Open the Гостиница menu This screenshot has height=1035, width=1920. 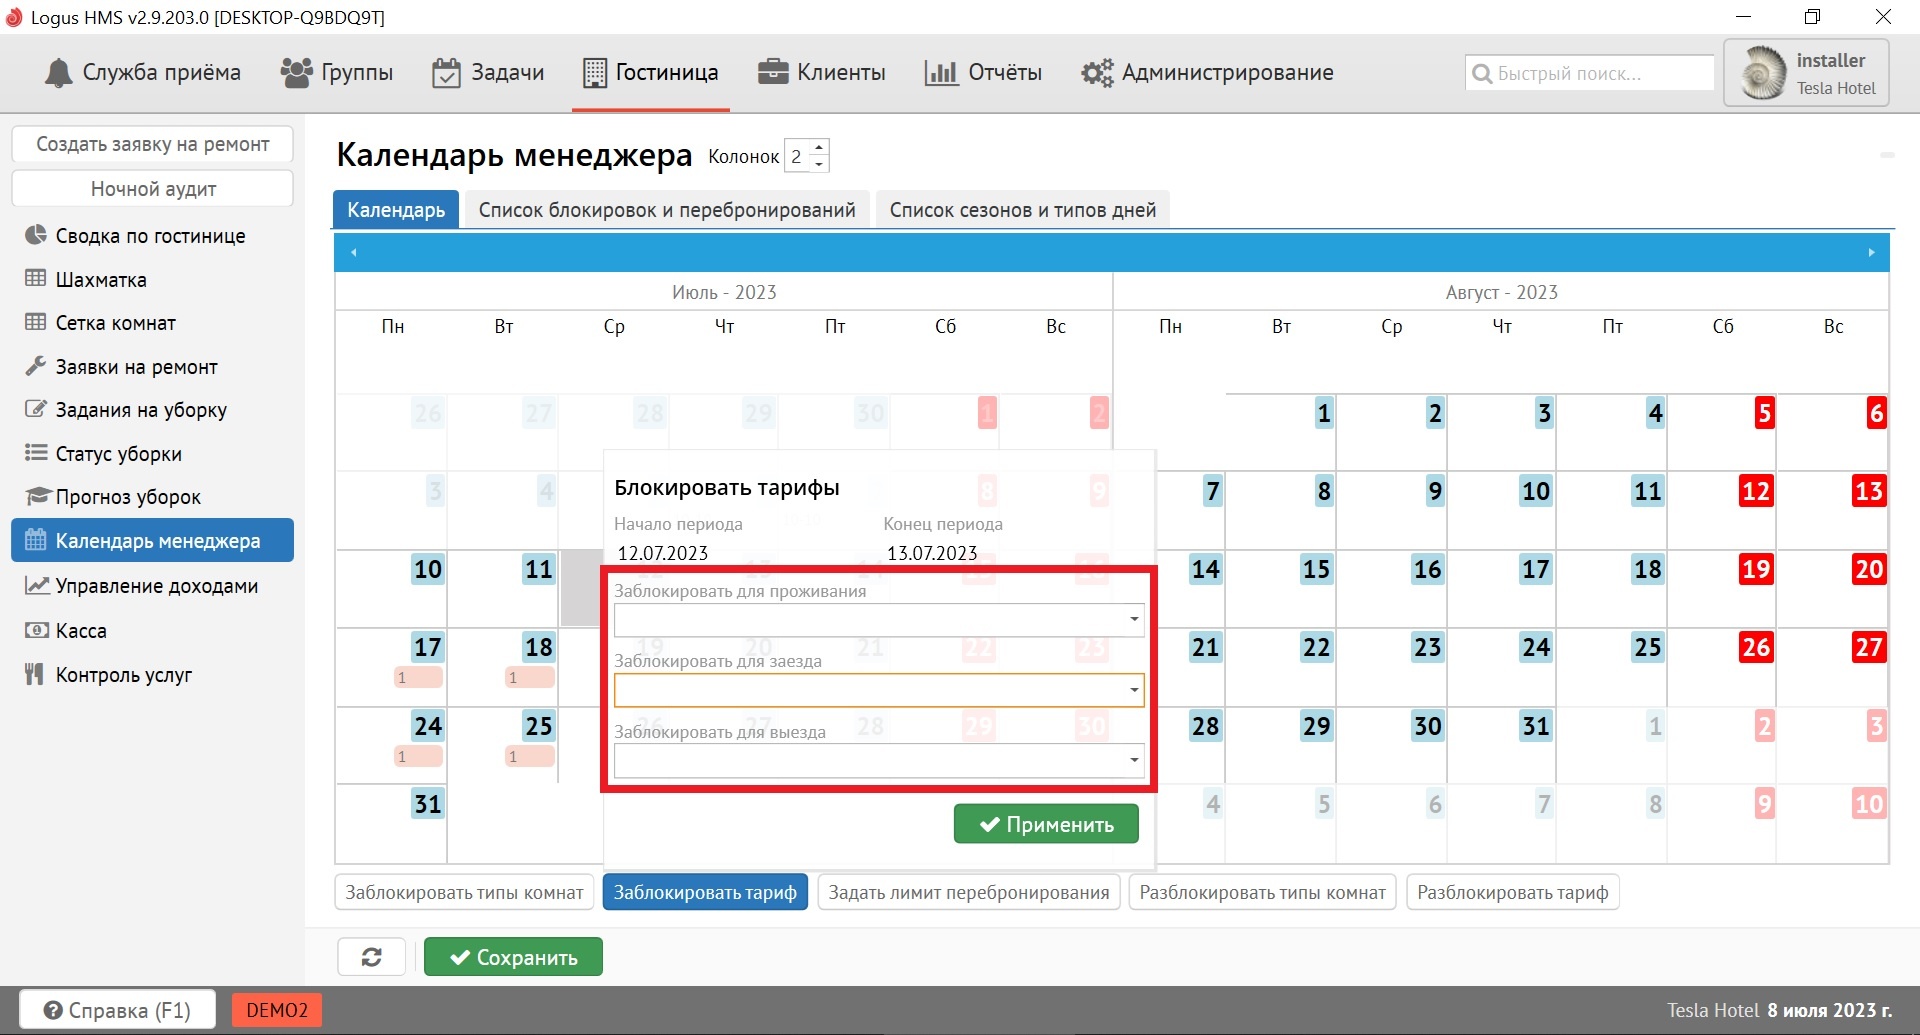(651, 72)
